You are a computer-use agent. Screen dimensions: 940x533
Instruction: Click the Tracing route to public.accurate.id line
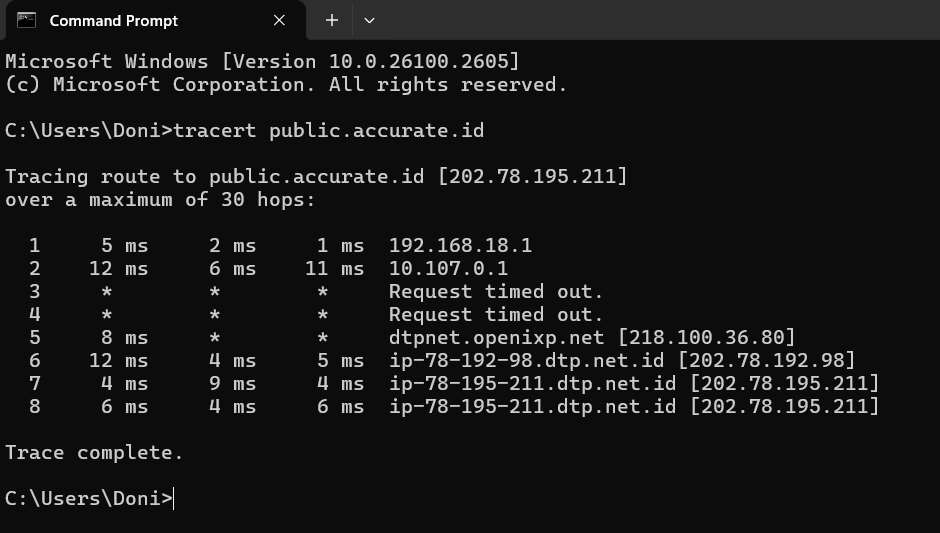[316, 176]
